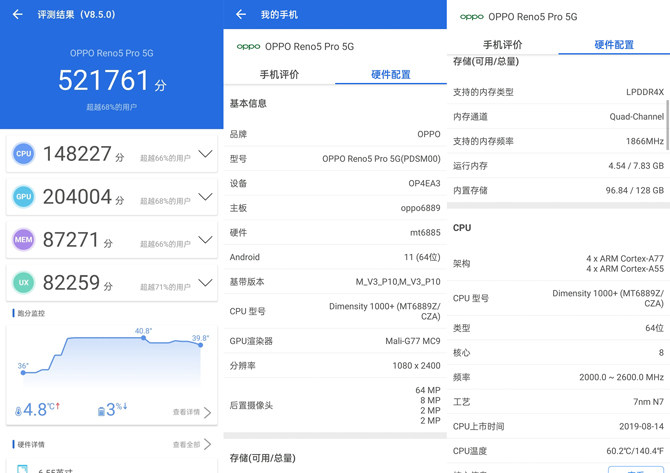Viewport: 670px width, 473px height.
Task: Tap the back arrow beside 评测结果
Action: click(18, 15)
